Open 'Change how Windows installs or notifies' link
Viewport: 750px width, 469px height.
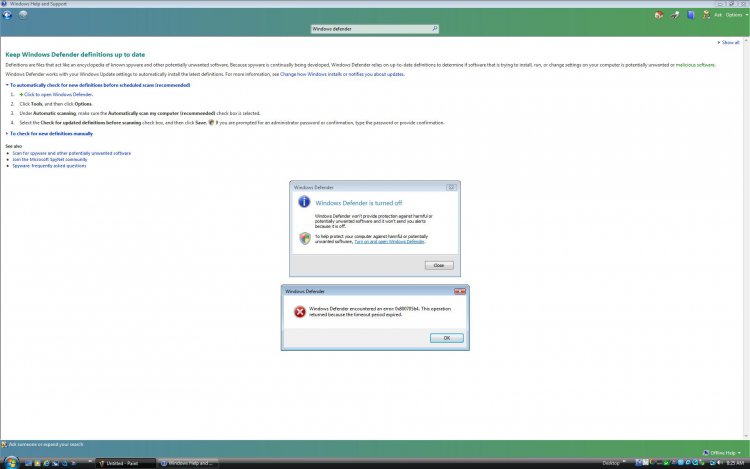point(342,74)
